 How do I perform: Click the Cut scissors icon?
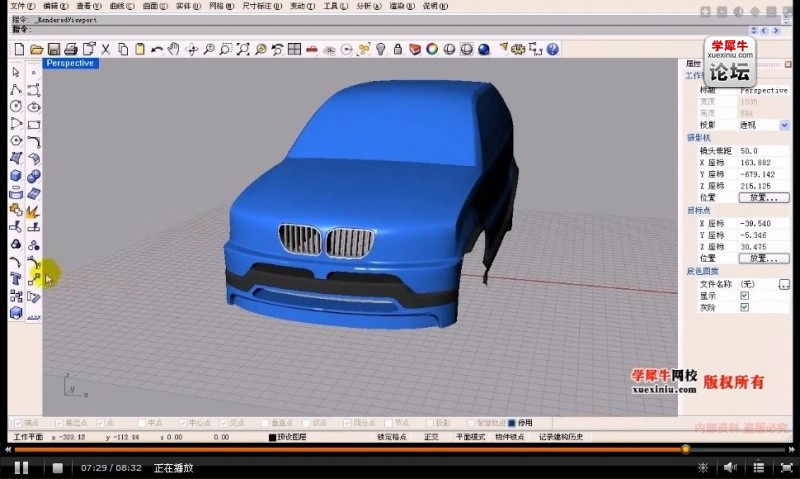[106, 49]
